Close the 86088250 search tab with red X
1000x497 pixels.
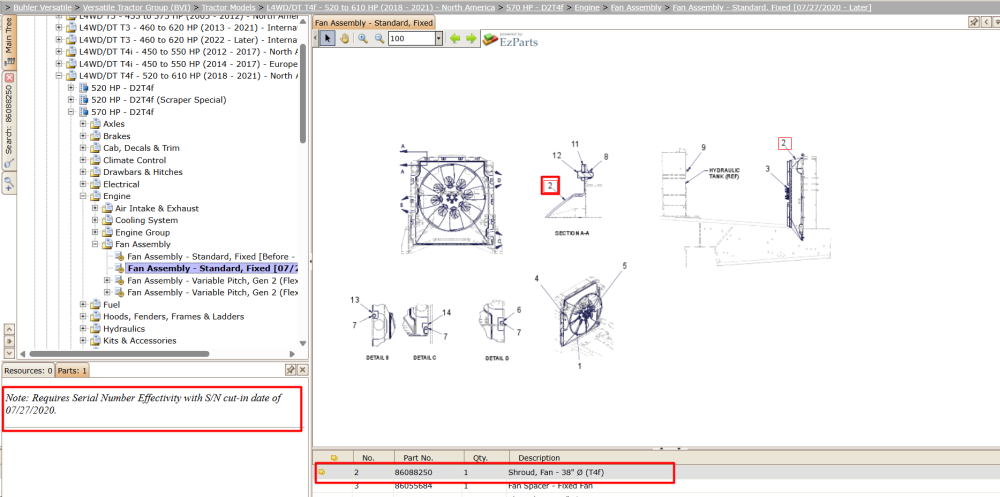point(9,77)
